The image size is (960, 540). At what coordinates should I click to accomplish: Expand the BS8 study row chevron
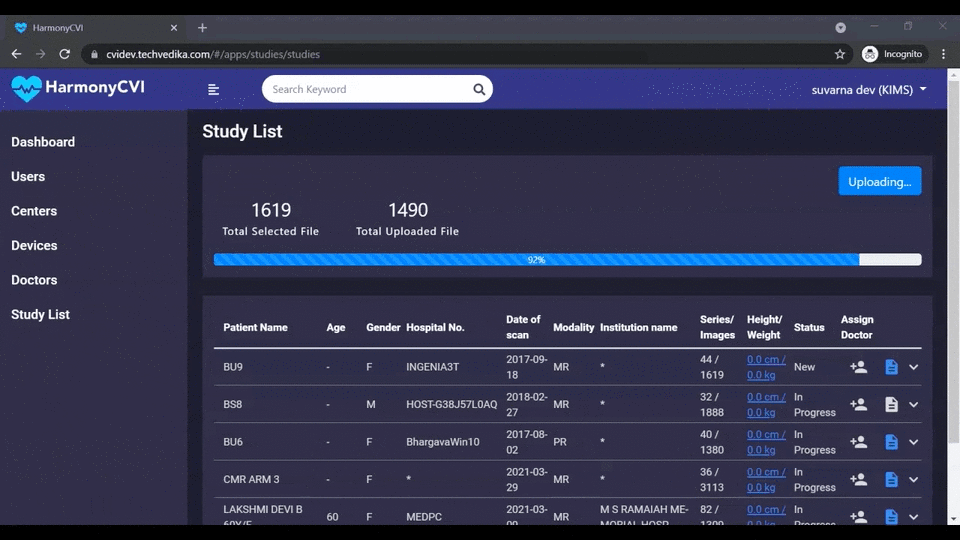(914, 405)
